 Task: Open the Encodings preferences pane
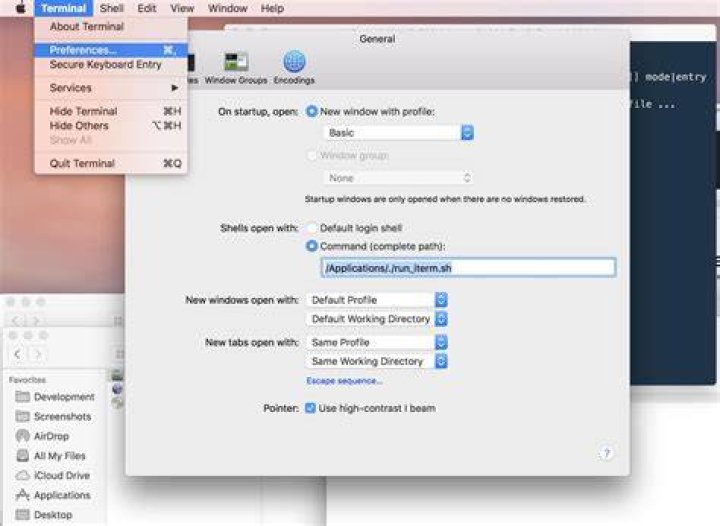point(294,67)
